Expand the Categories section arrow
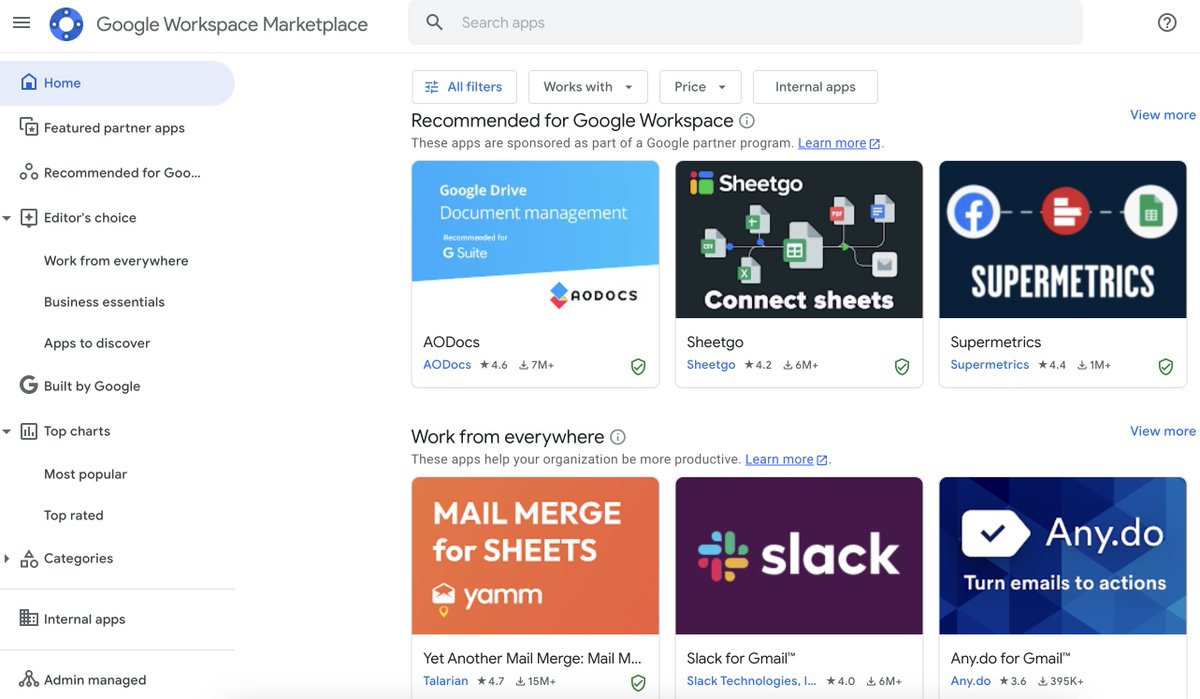Screen dimensions: 1200x699 7,559
